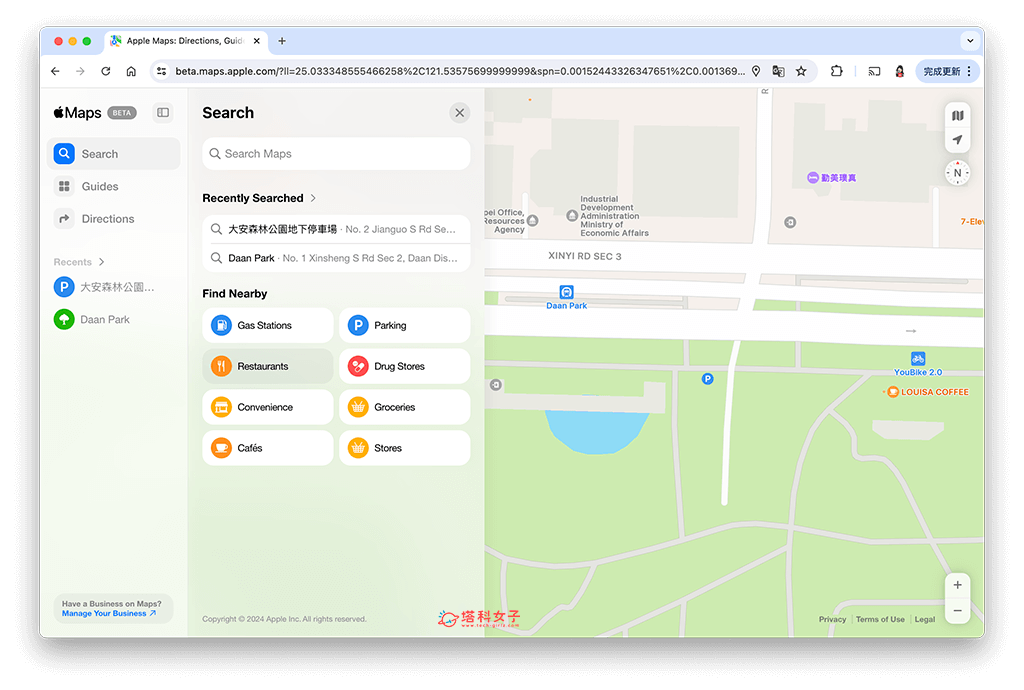Screen dimensions: 1024x690
Task: Find nearby Parking
Action: (x=405, y=326)
